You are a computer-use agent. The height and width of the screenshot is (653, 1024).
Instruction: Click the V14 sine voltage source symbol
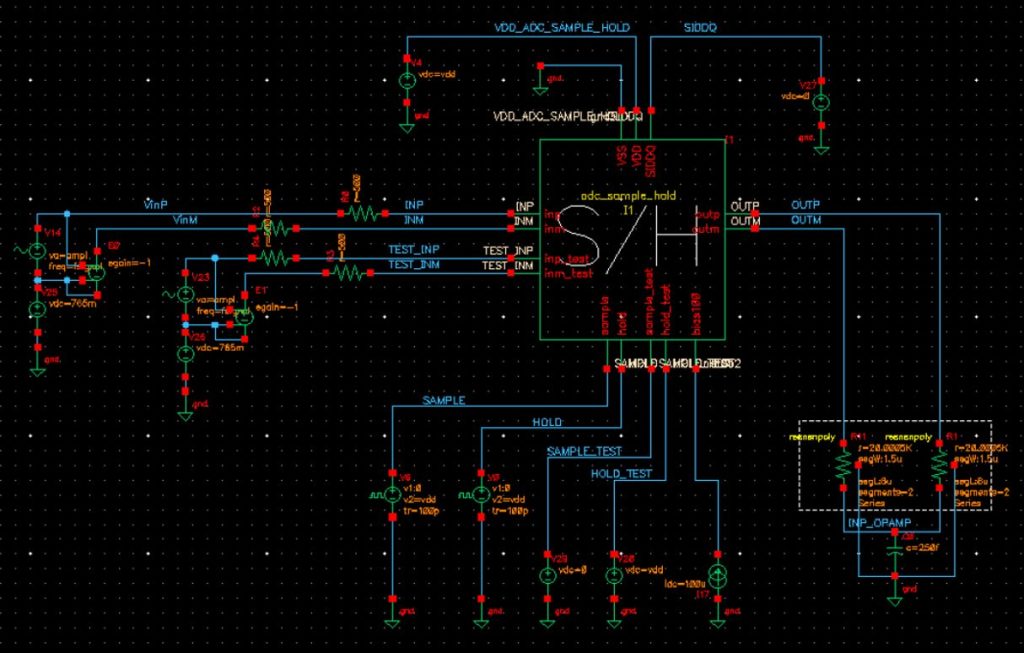pos(37,250)
